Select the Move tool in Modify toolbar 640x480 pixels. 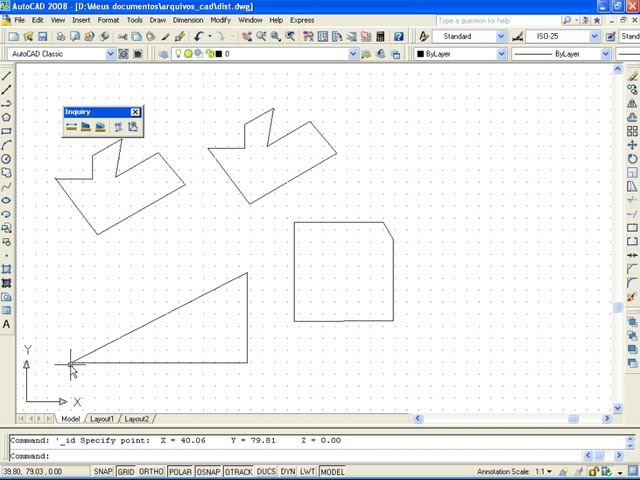point(632,145)
